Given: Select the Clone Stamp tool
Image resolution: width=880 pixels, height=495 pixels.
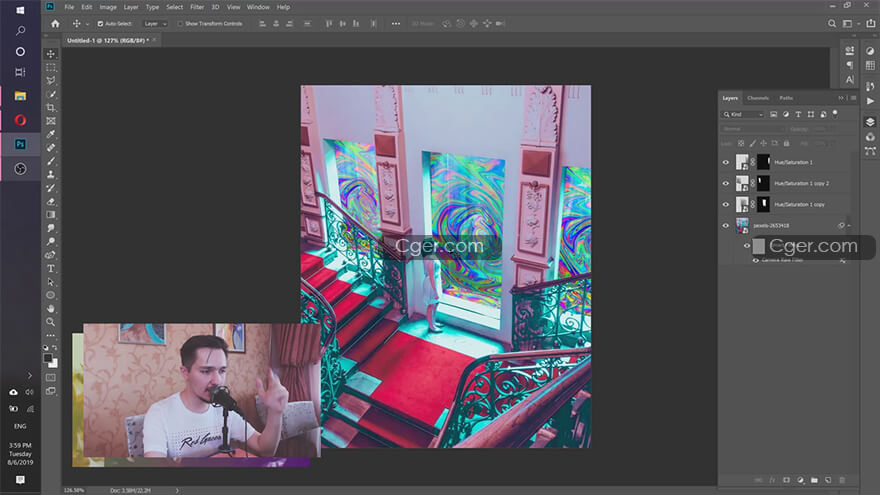Looking at the screenshot, I should (x=51, y=175).
